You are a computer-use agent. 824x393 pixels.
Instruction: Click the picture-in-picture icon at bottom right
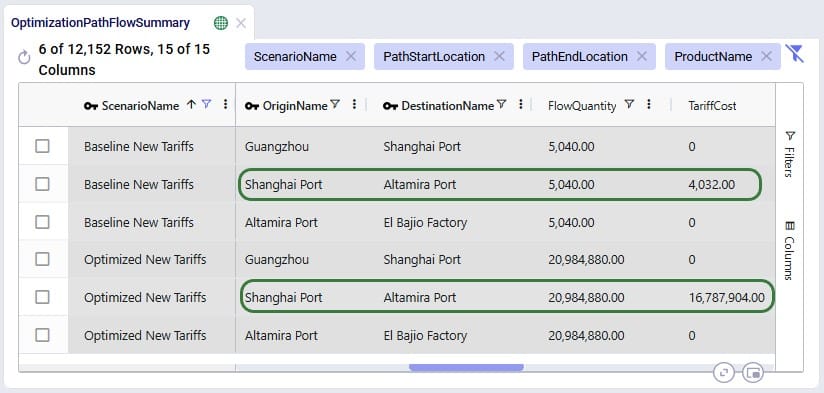point(753,373)
